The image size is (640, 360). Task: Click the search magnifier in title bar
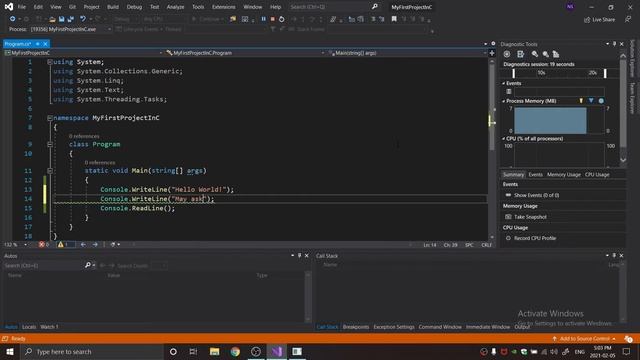(x=375, y=7)
